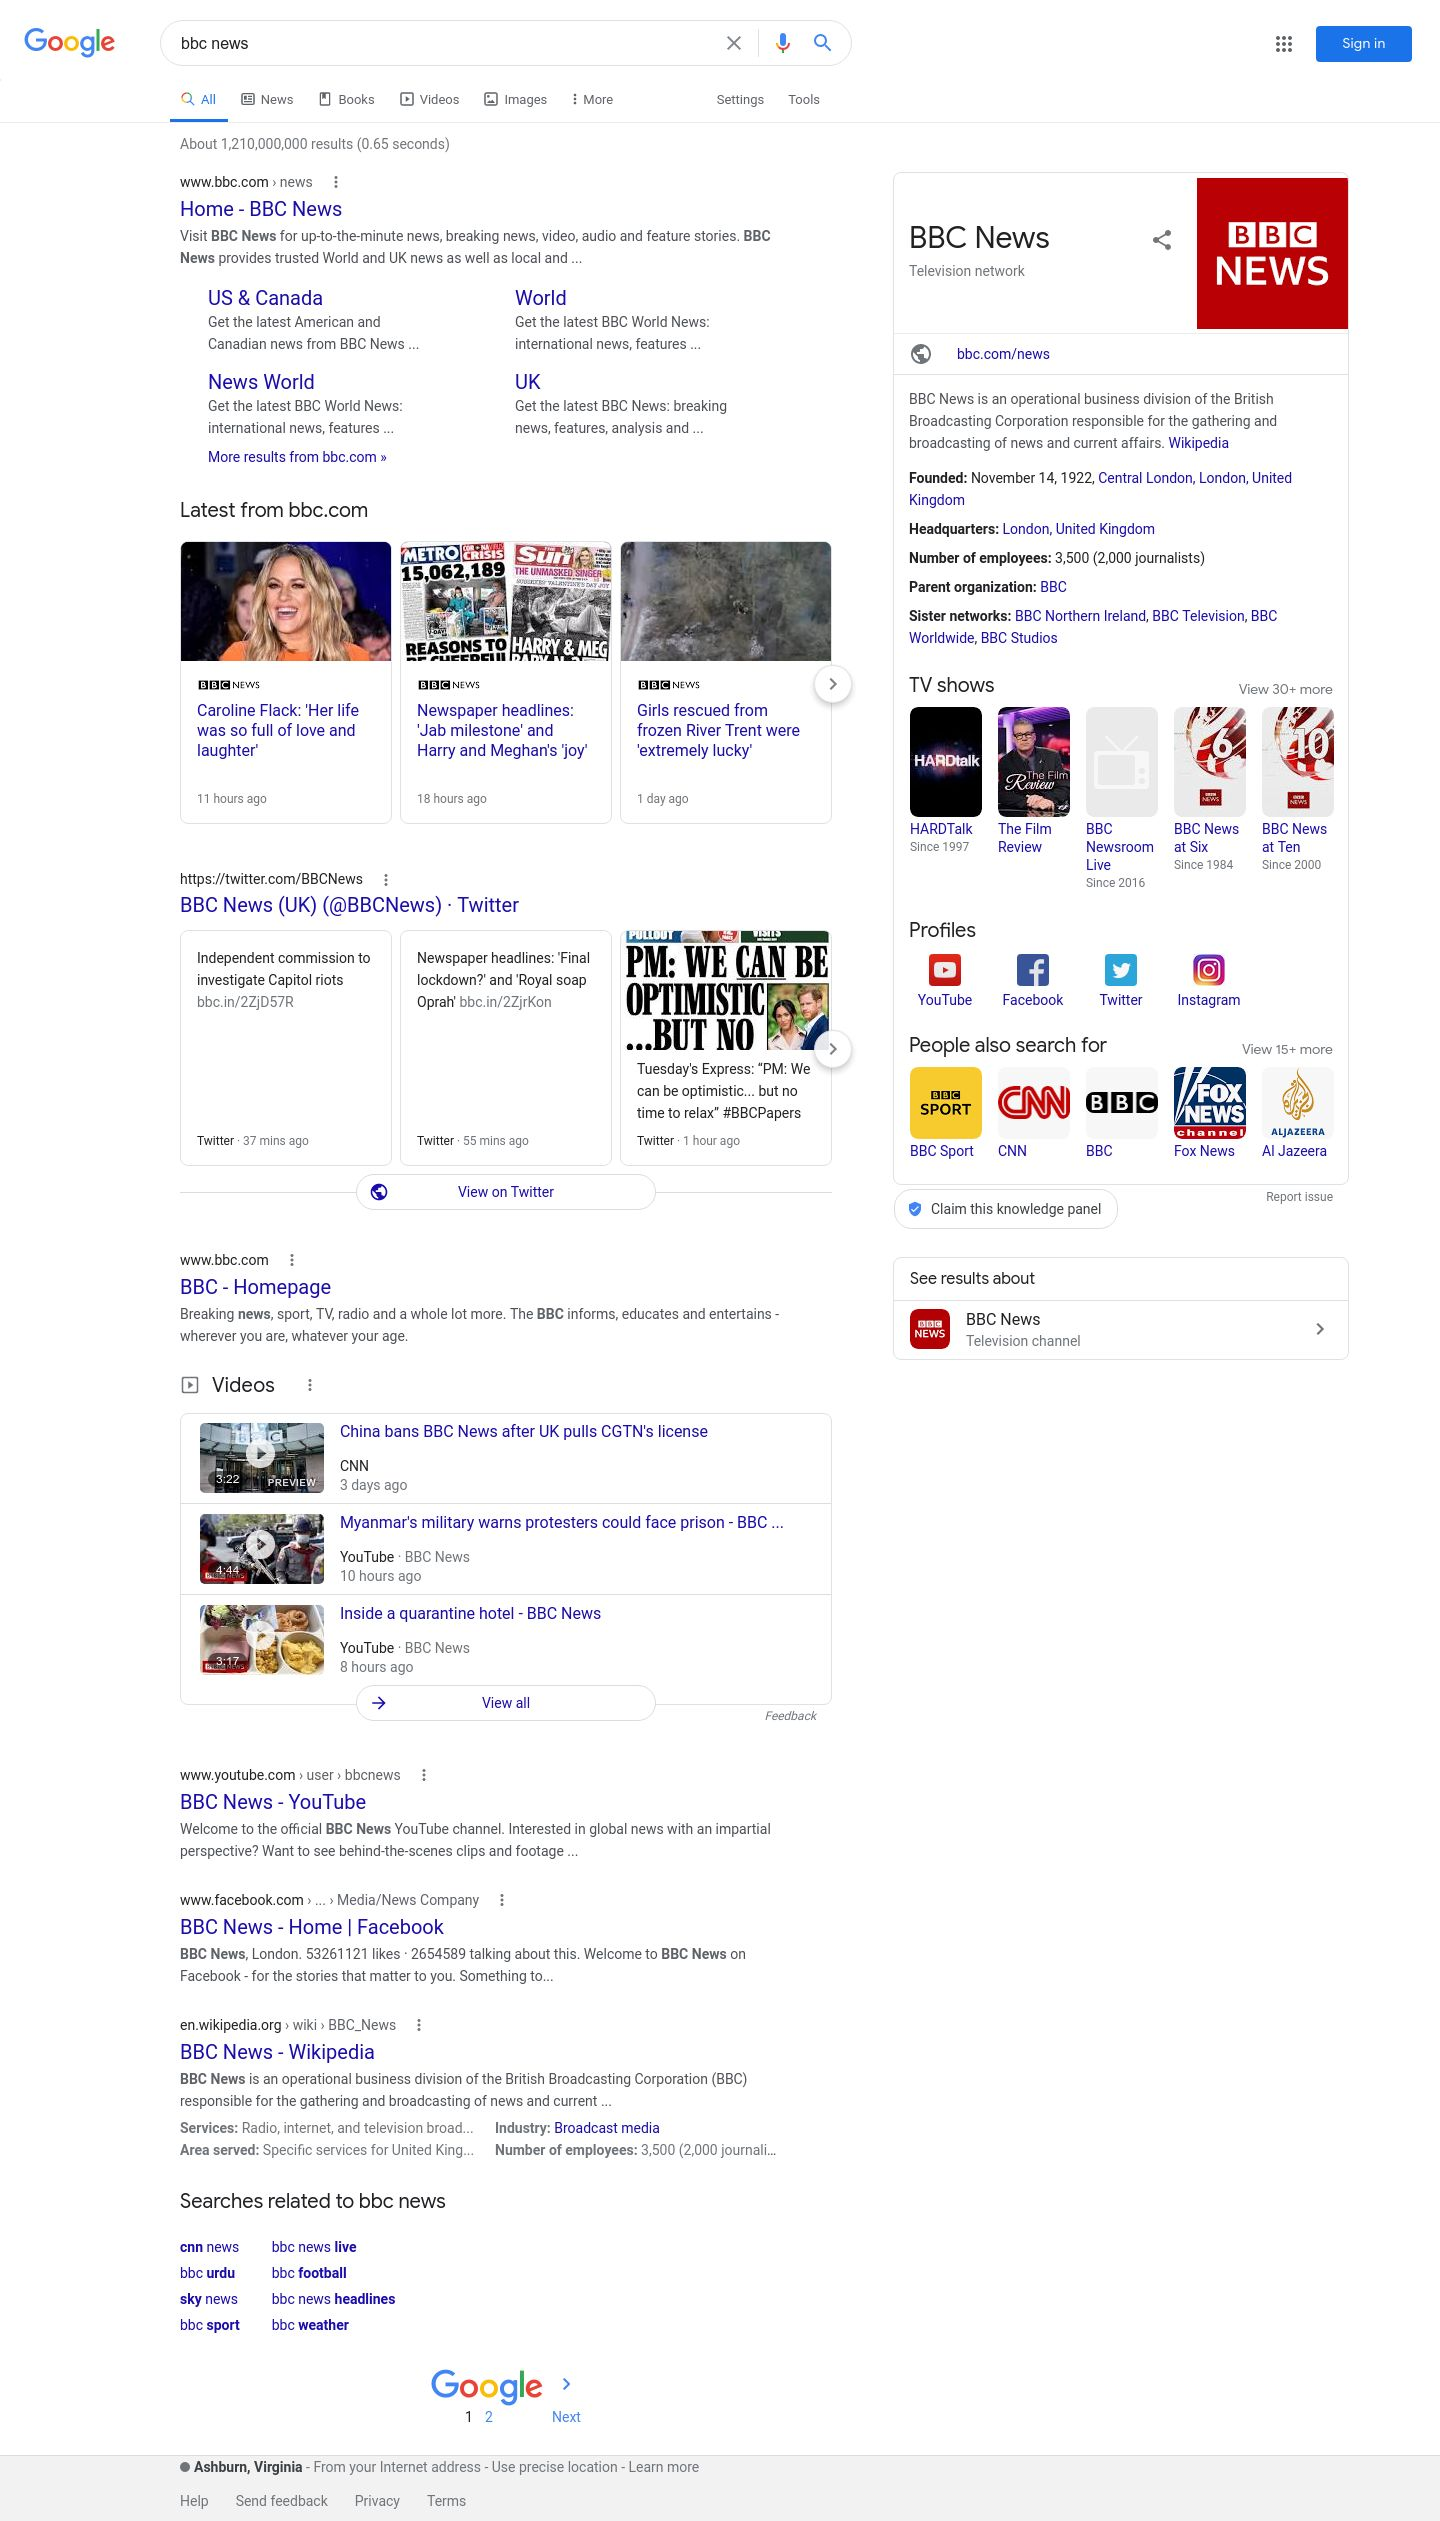This screenshot has height=2521, width=1440.
Task: Click Feedback below the videos box
Action: point(790,1716)
